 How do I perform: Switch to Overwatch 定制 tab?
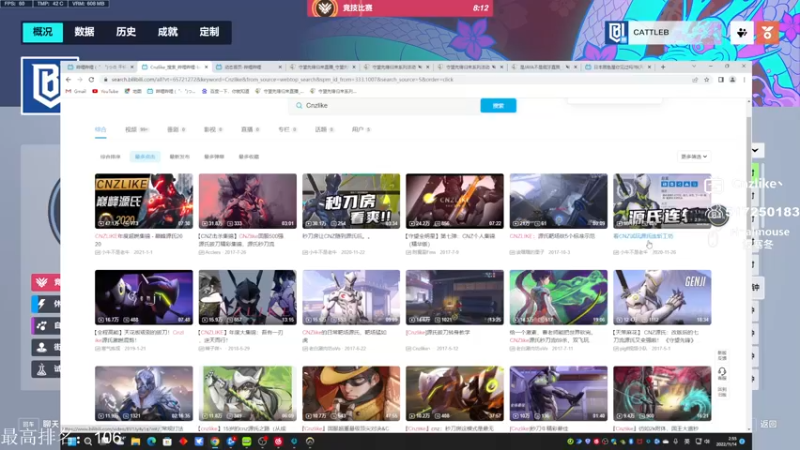tap(209, 32)
